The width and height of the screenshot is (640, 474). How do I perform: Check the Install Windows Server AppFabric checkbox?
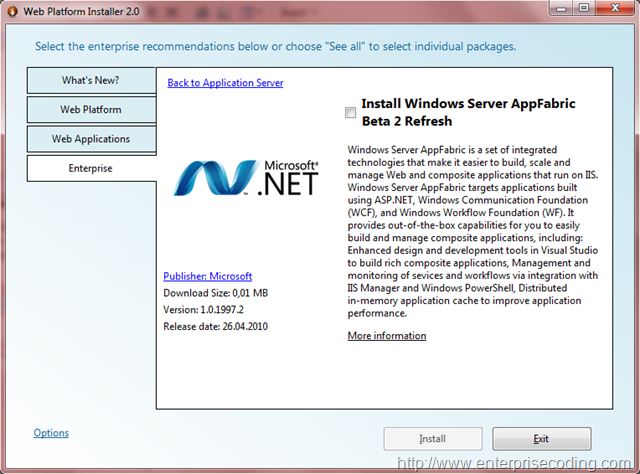350,112
